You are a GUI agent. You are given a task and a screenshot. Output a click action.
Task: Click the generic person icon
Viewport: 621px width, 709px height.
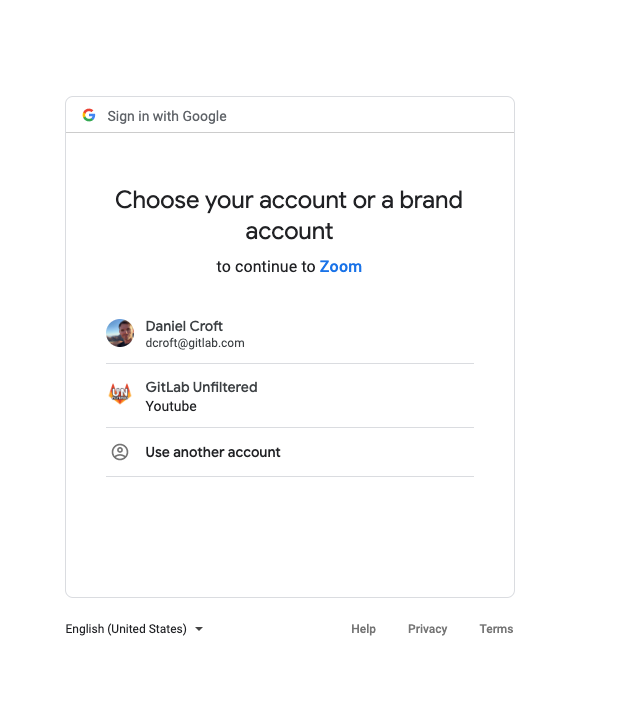[x=120, y=452]
